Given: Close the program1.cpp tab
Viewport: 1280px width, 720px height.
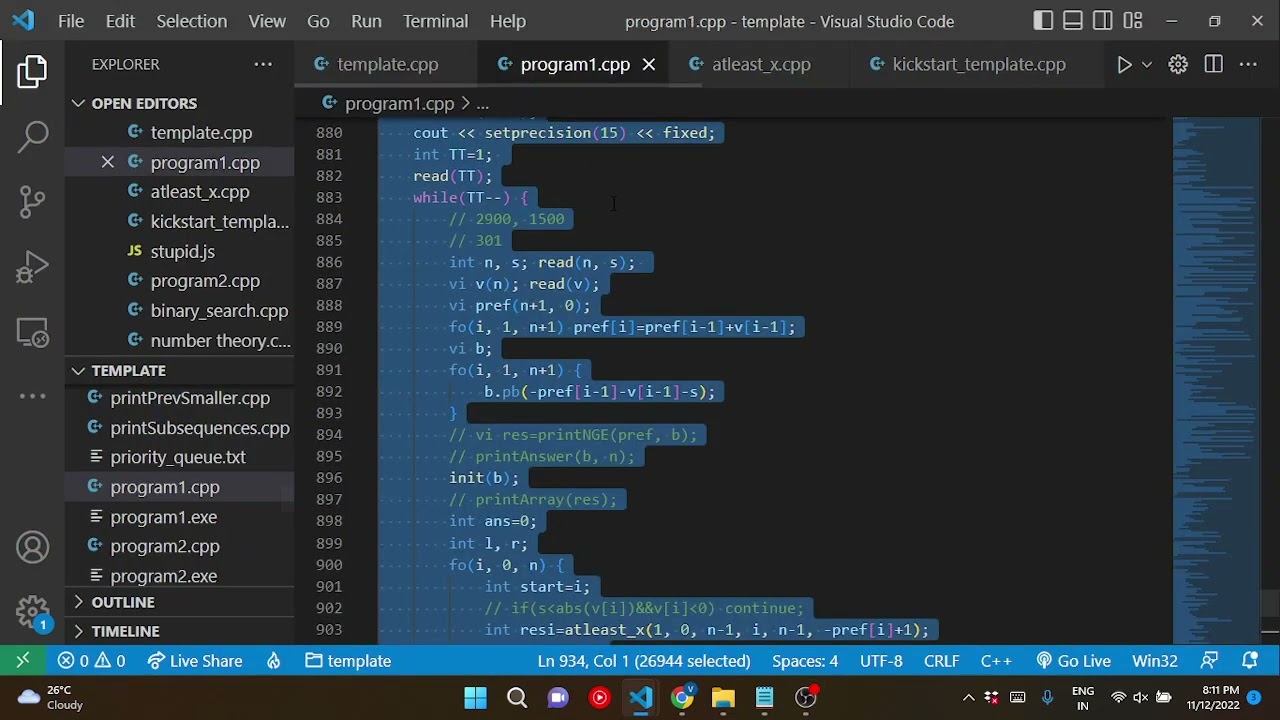Looking at the screenshot, I should (x=649, y=64).
